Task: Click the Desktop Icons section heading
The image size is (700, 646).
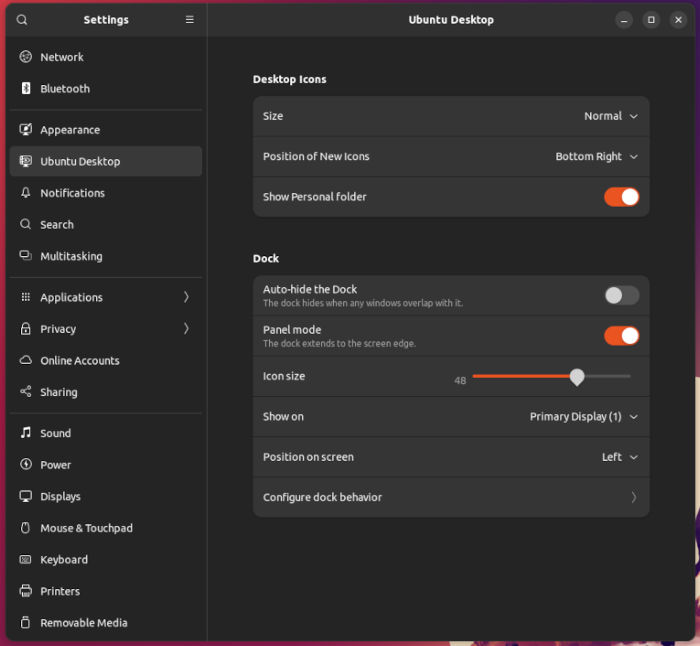Action: click(289, 79)
